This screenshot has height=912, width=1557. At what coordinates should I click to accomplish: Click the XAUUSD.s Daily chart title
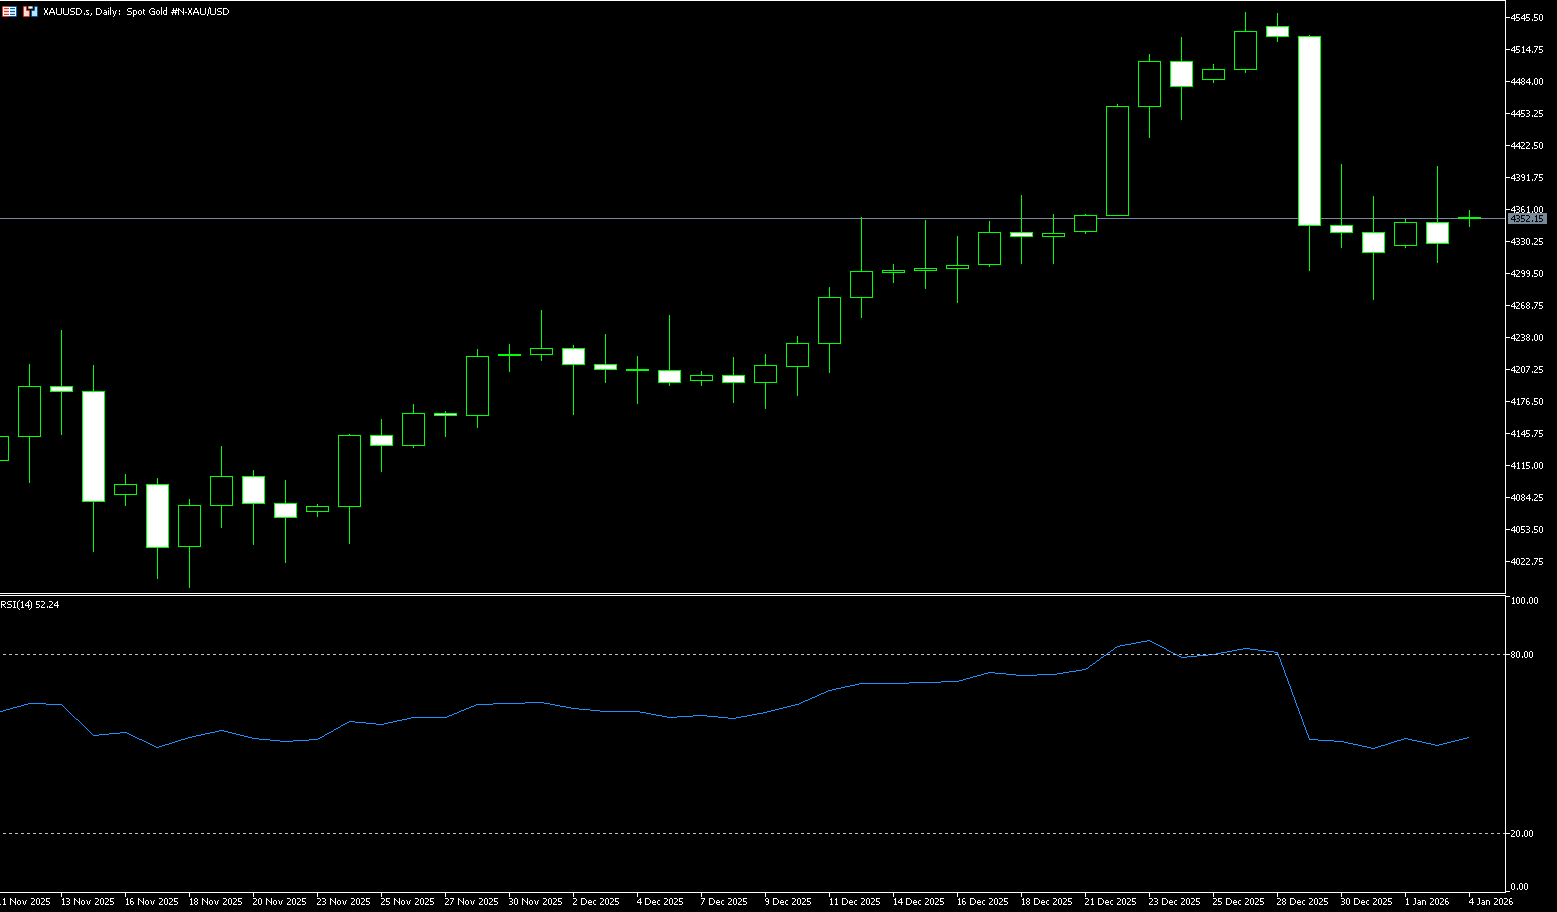tap(136, 11)
